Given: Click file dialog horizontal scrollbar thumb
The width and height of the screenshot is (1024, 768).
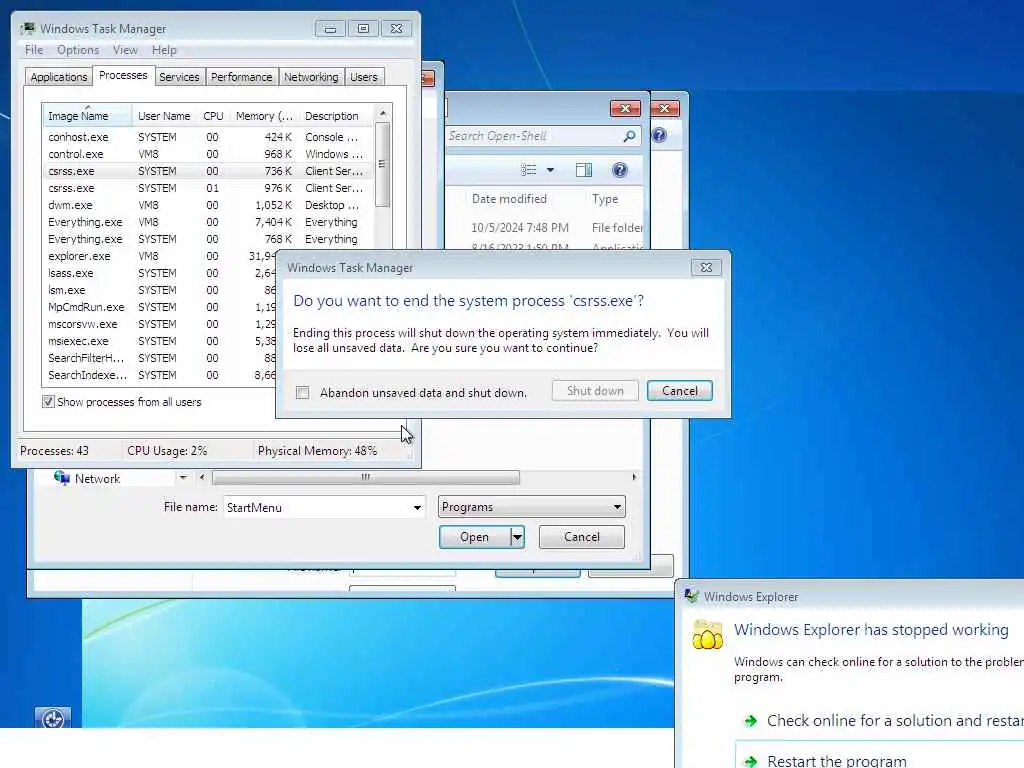Looking at the screenshot, I should pyautogui.click(x=366, y=477).
